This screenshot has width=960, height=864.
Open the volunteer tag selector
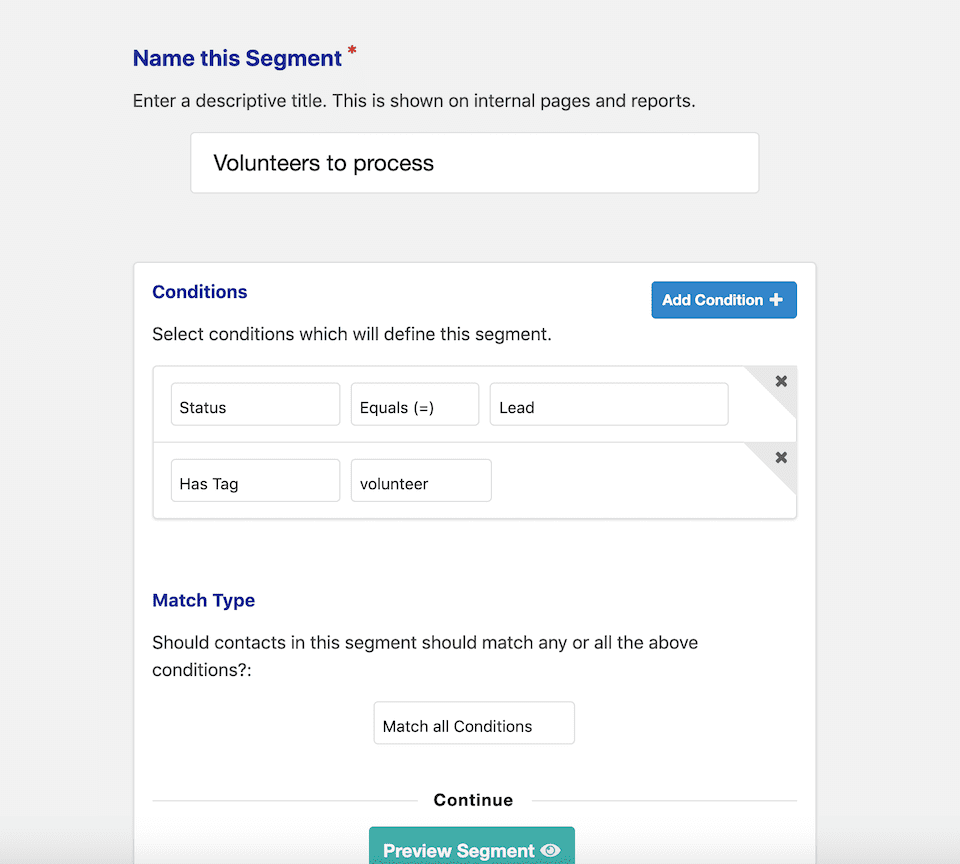coord(420,480)
